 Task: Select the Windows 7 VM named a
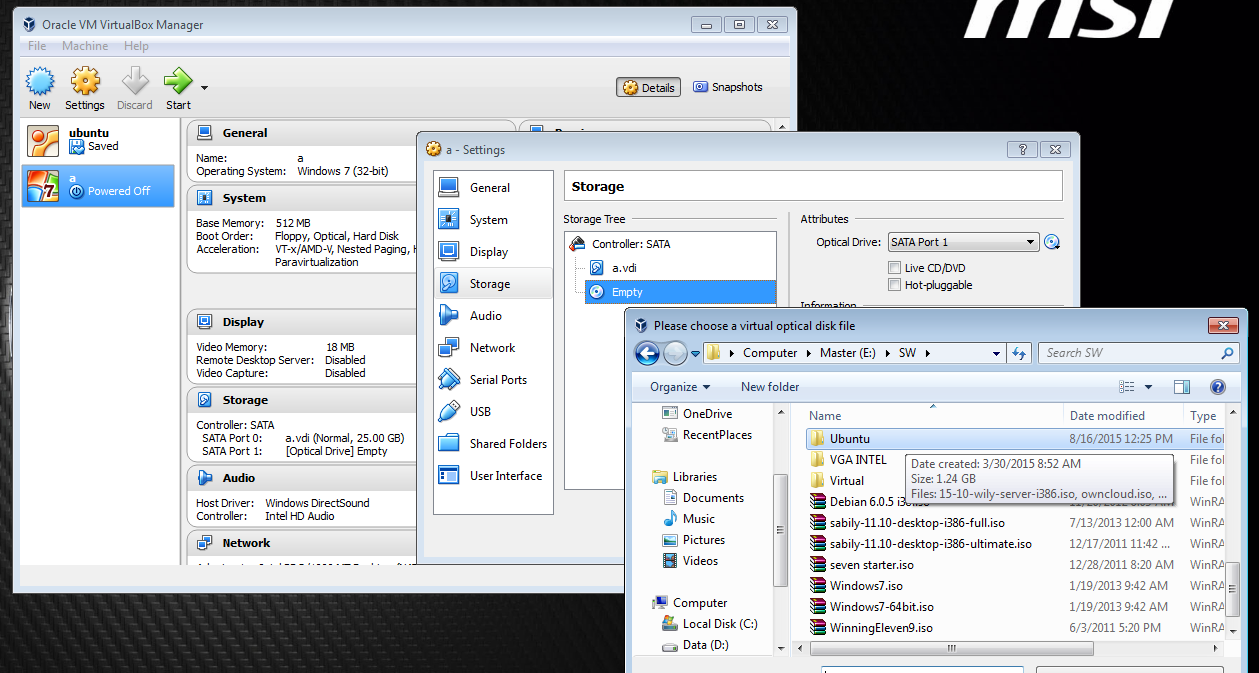(x=98, y=185)
